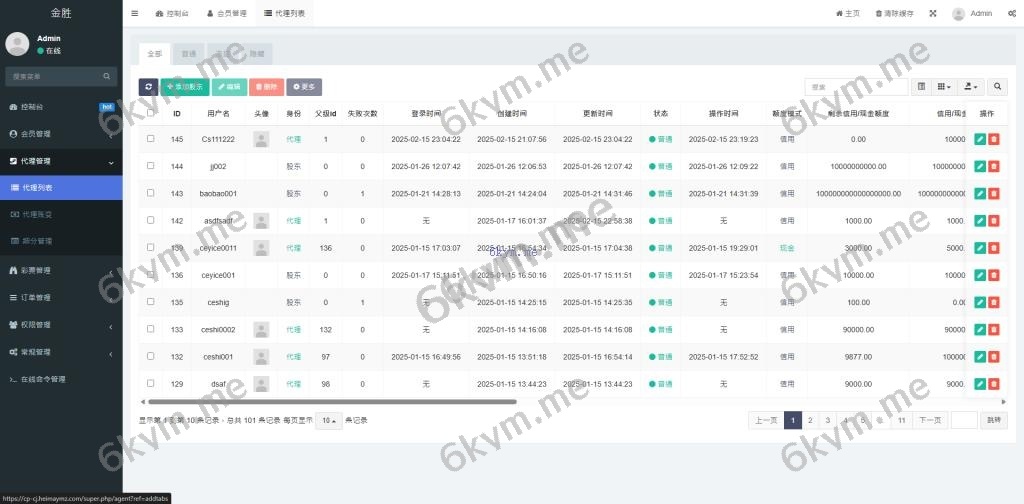Open the settings cogs icon at top right
Viewport: 1024px width, 504px height.
click(1012, 13)
